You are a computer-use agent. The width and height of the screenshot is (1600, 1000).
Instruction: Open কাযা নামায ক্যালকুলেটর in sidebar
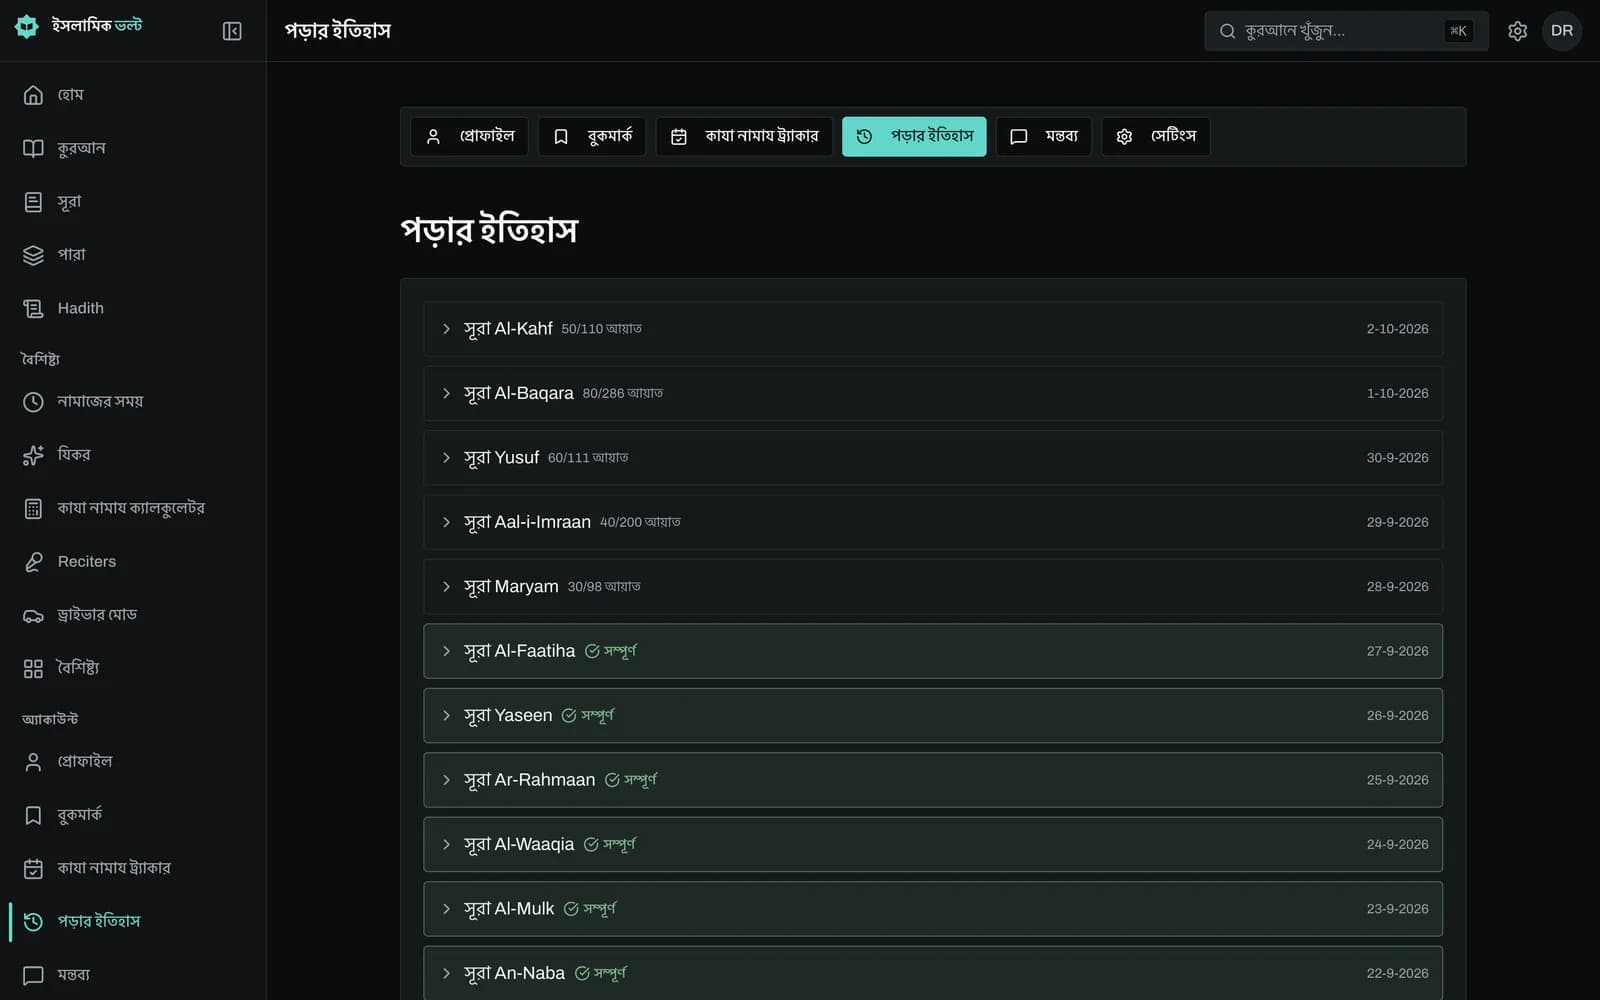point(133,508)
